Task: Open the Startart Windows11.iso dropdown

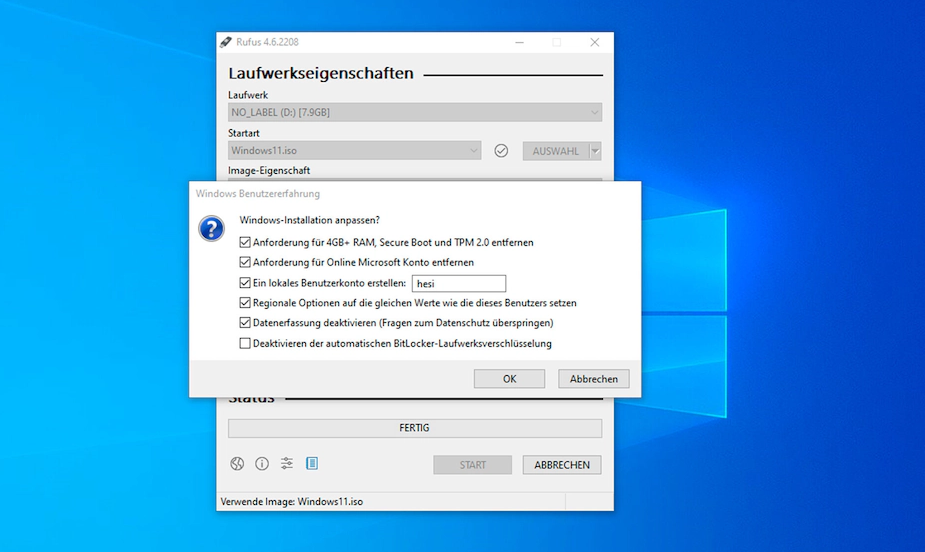Action: [x=355, y=150]
